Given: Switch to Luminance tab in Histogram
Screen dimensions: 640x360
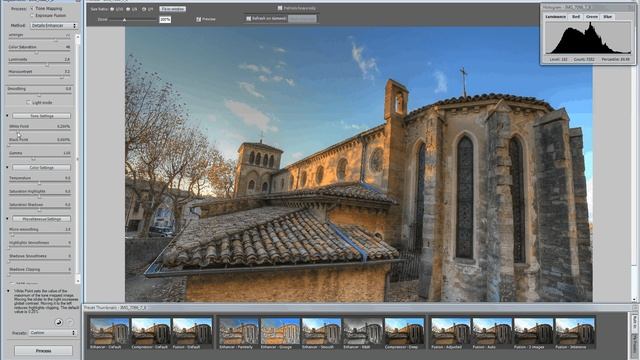Looking at the screenshot, I should (556, 17).
